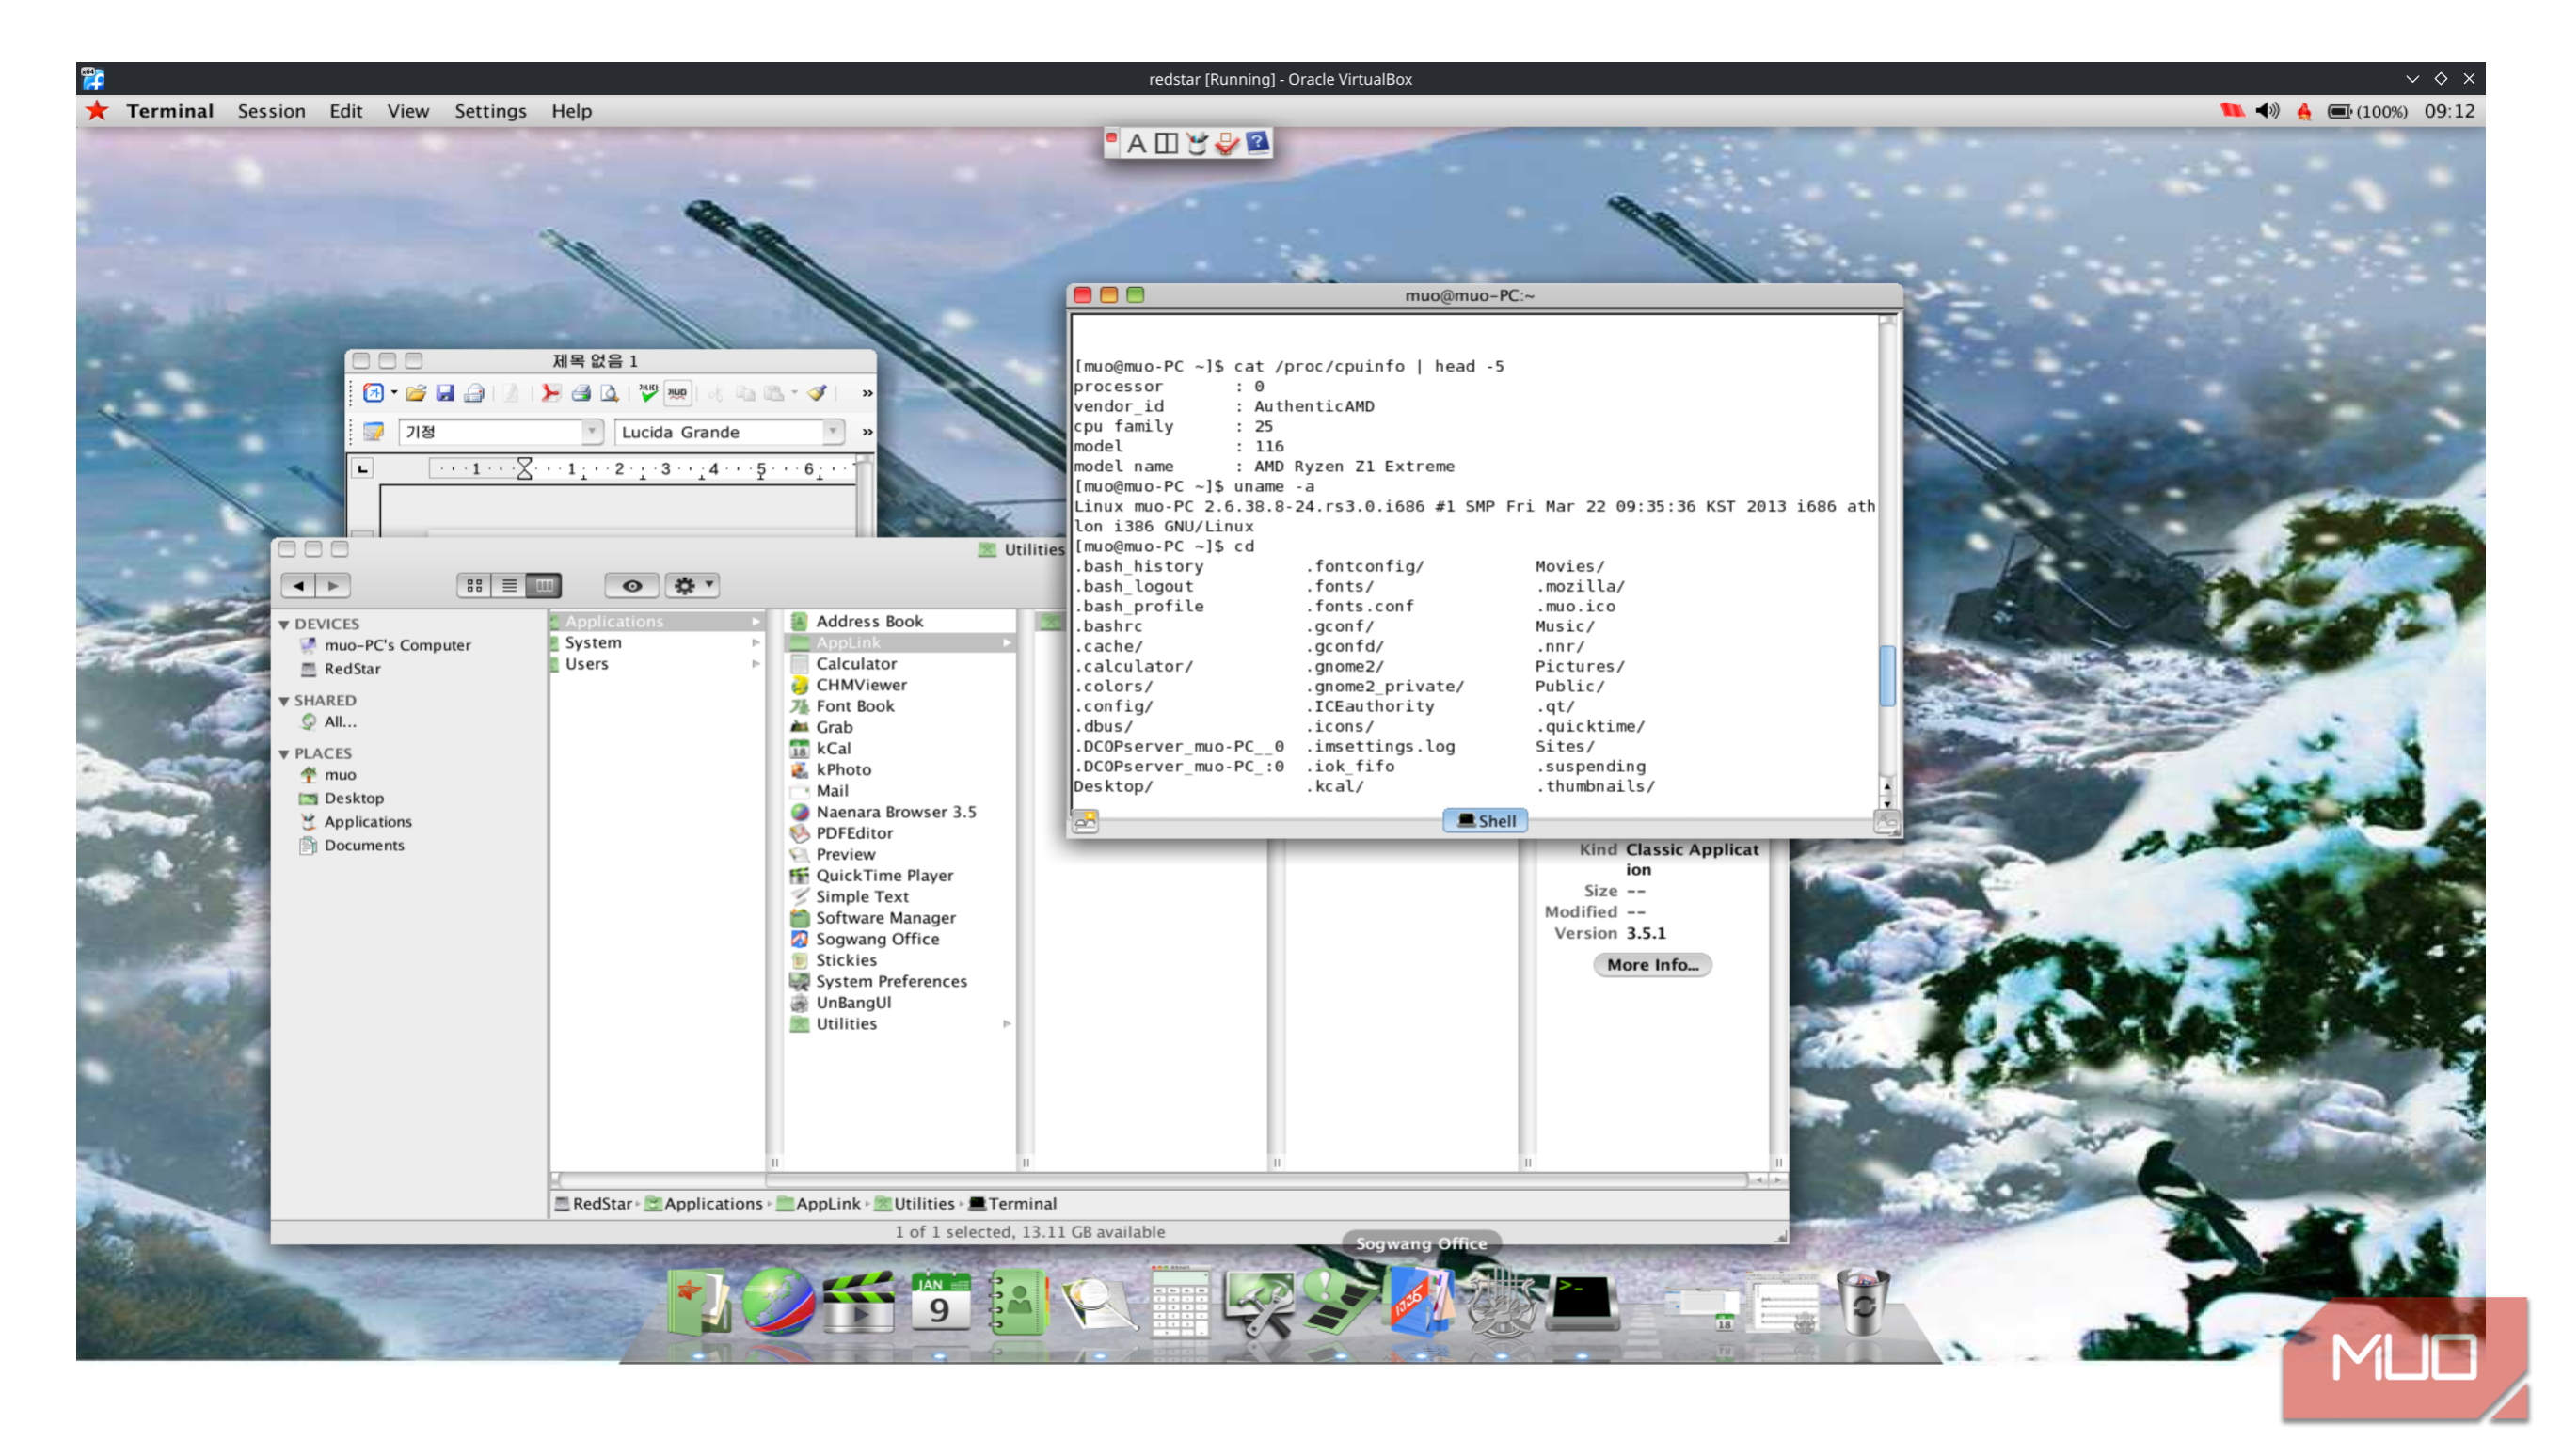Click Print icon in office toolbar

(x=580, y=393)
